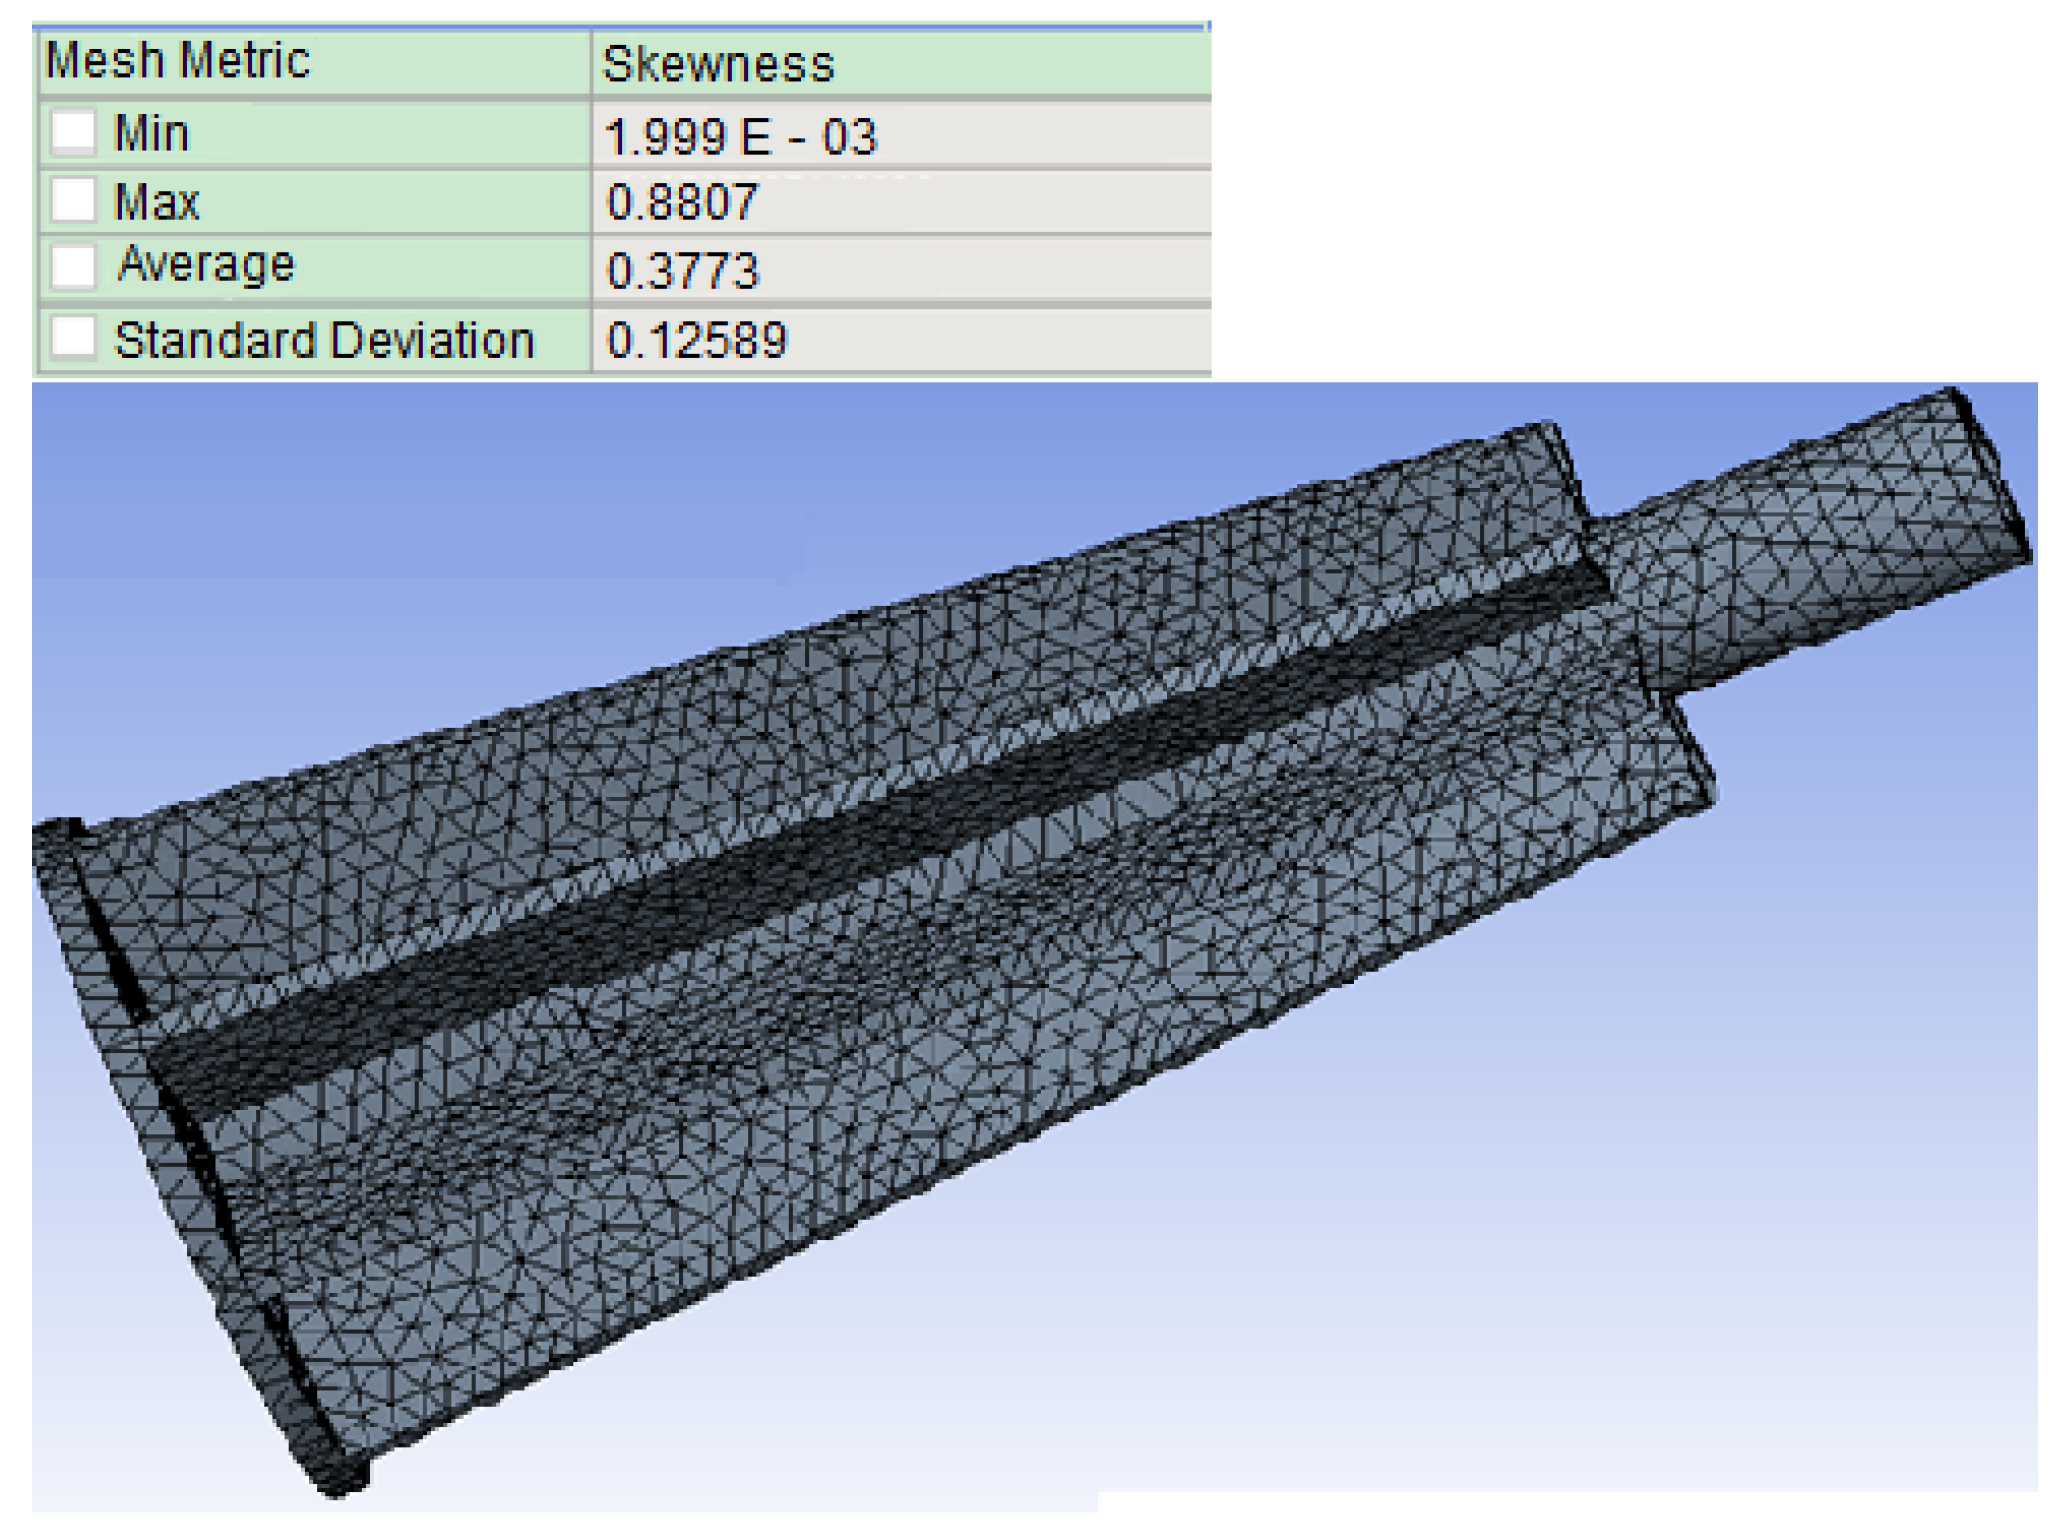
Task: Click the Min row label
Action: [x=152, y=133]
